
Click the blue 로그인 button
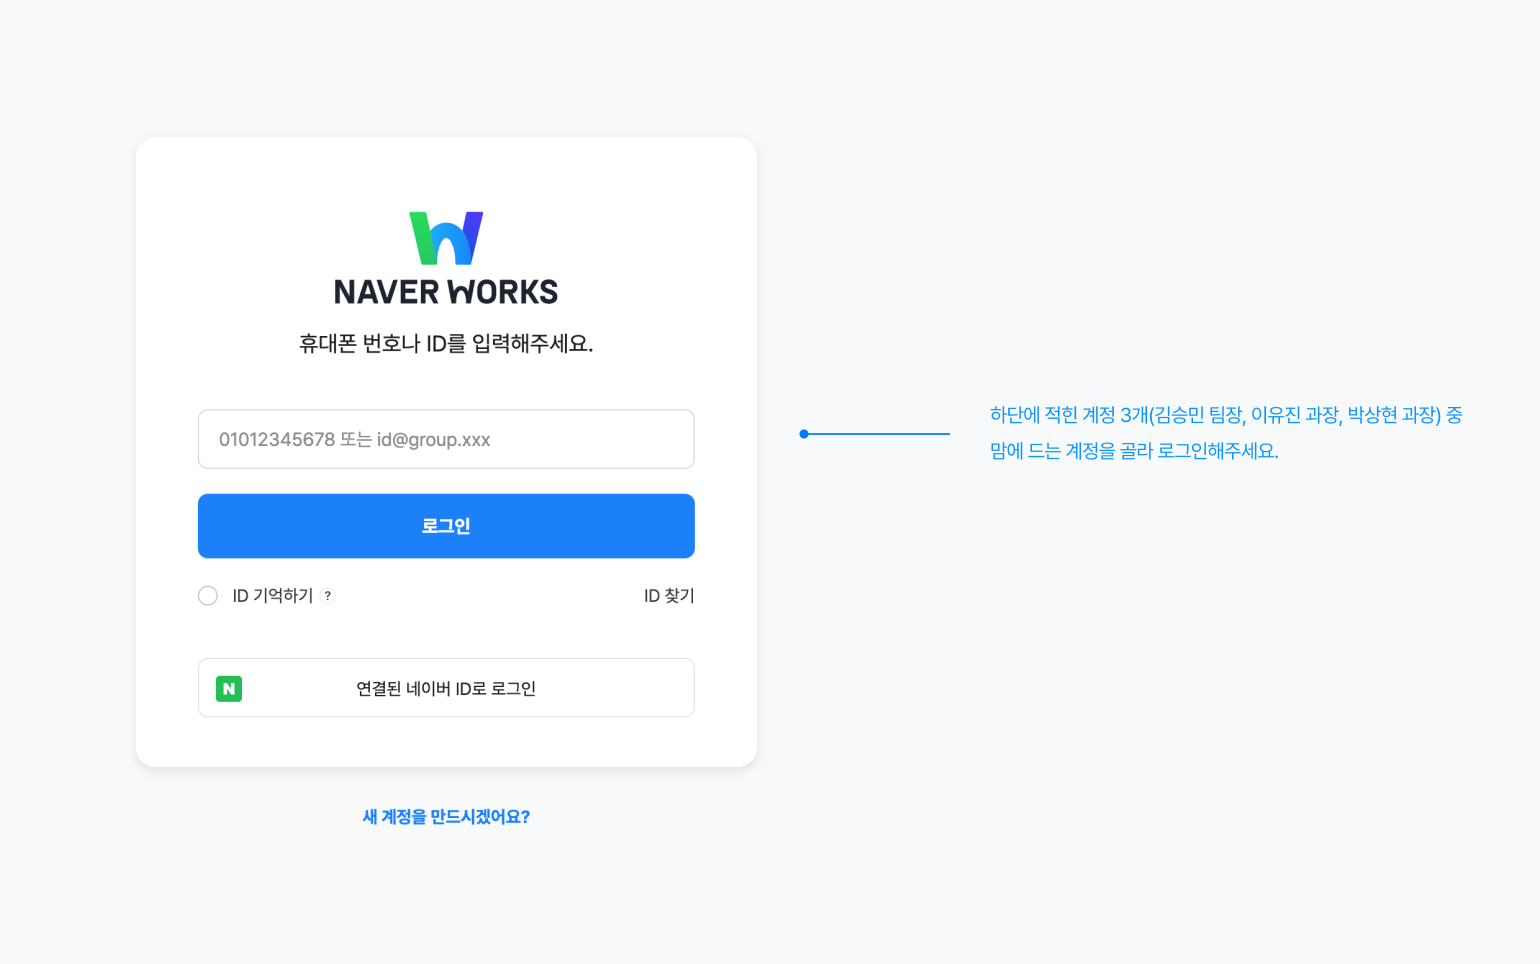[x=446, y=526]
